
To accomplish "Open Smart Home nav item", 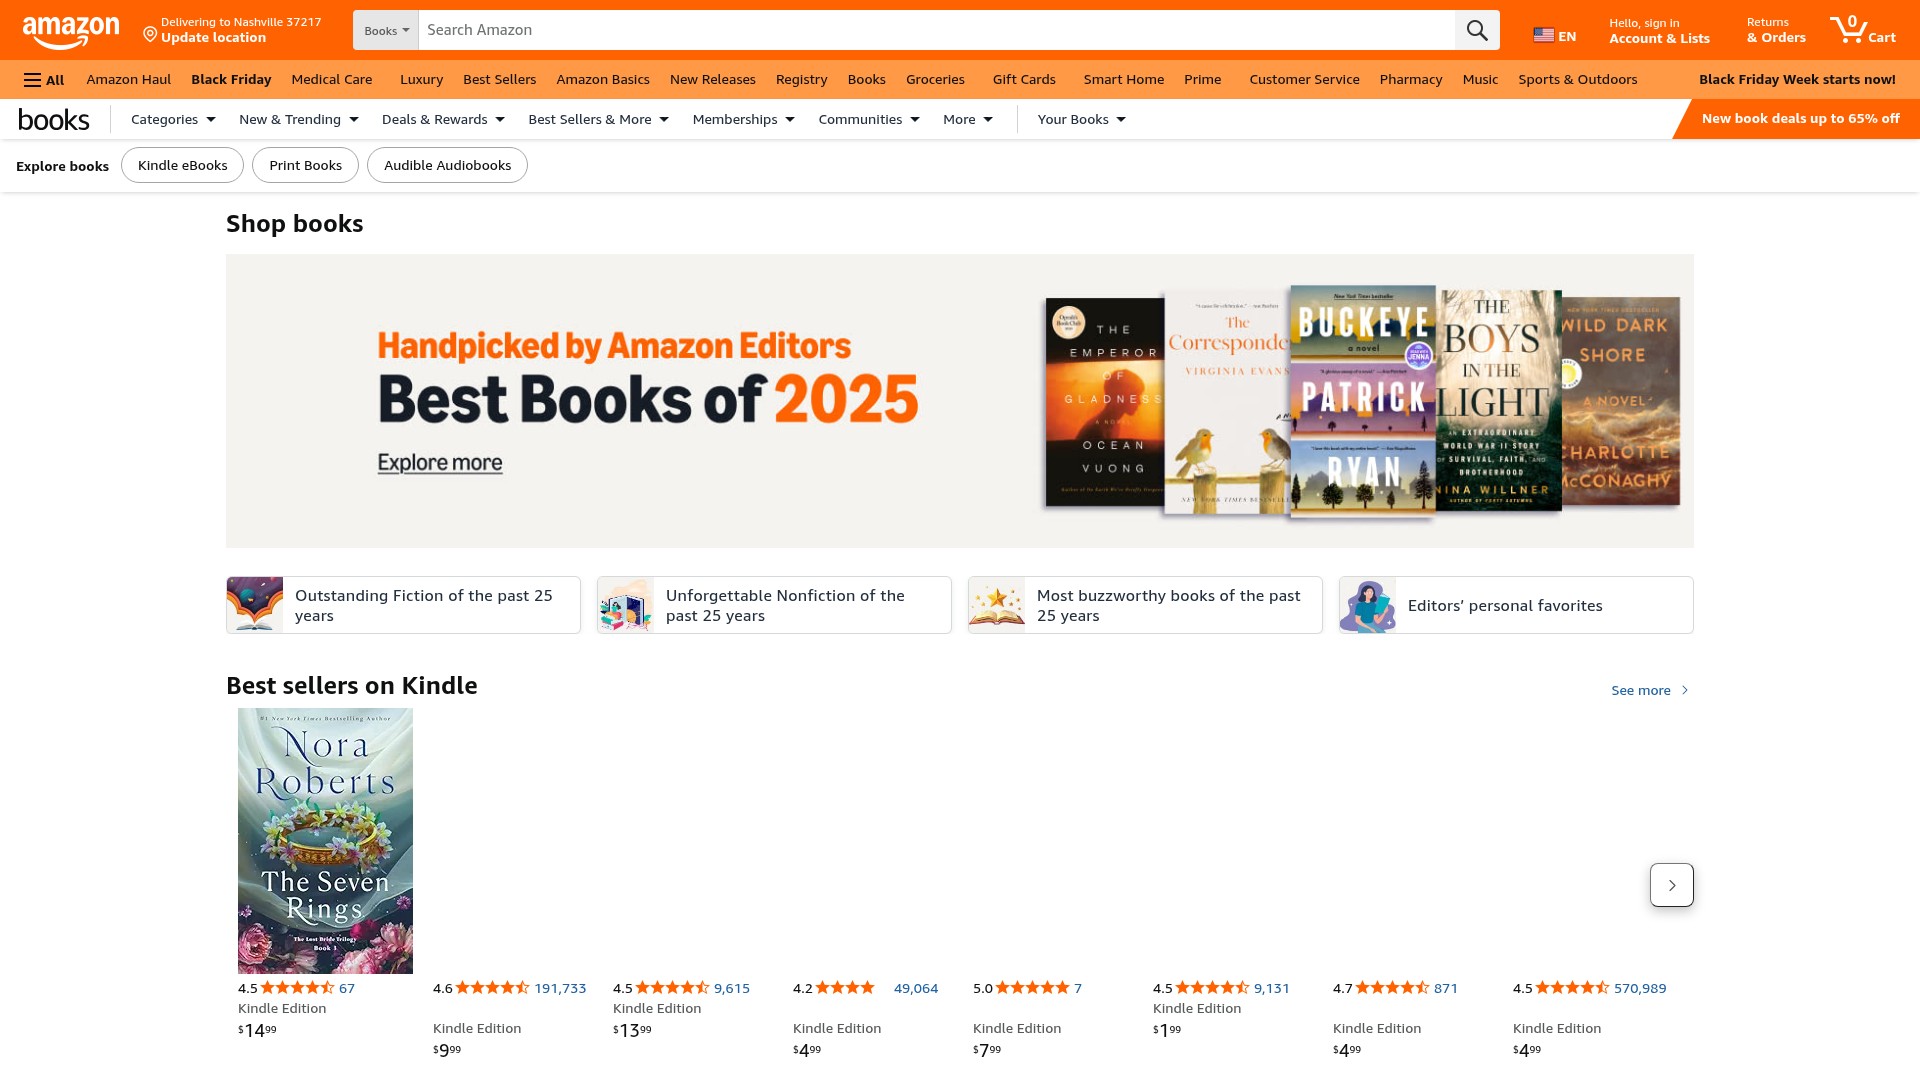I will (1123, 79).
